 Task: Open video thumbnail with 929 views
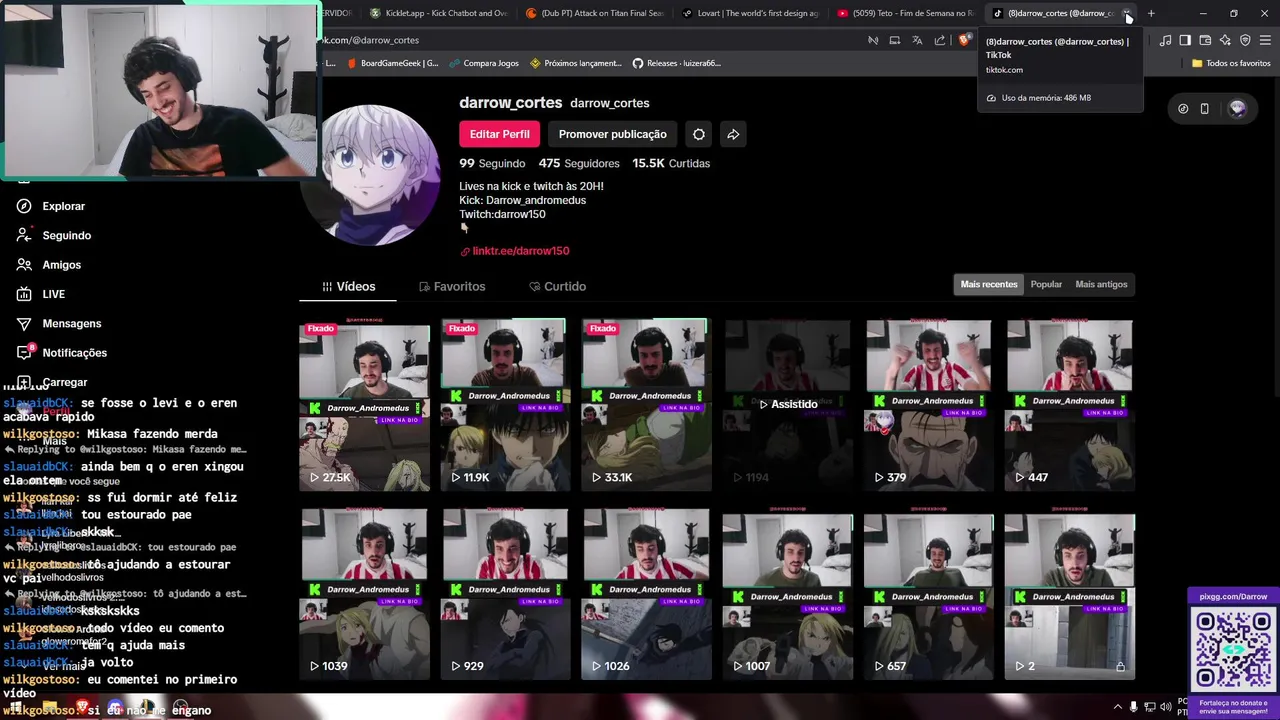(x=505, y=594)
